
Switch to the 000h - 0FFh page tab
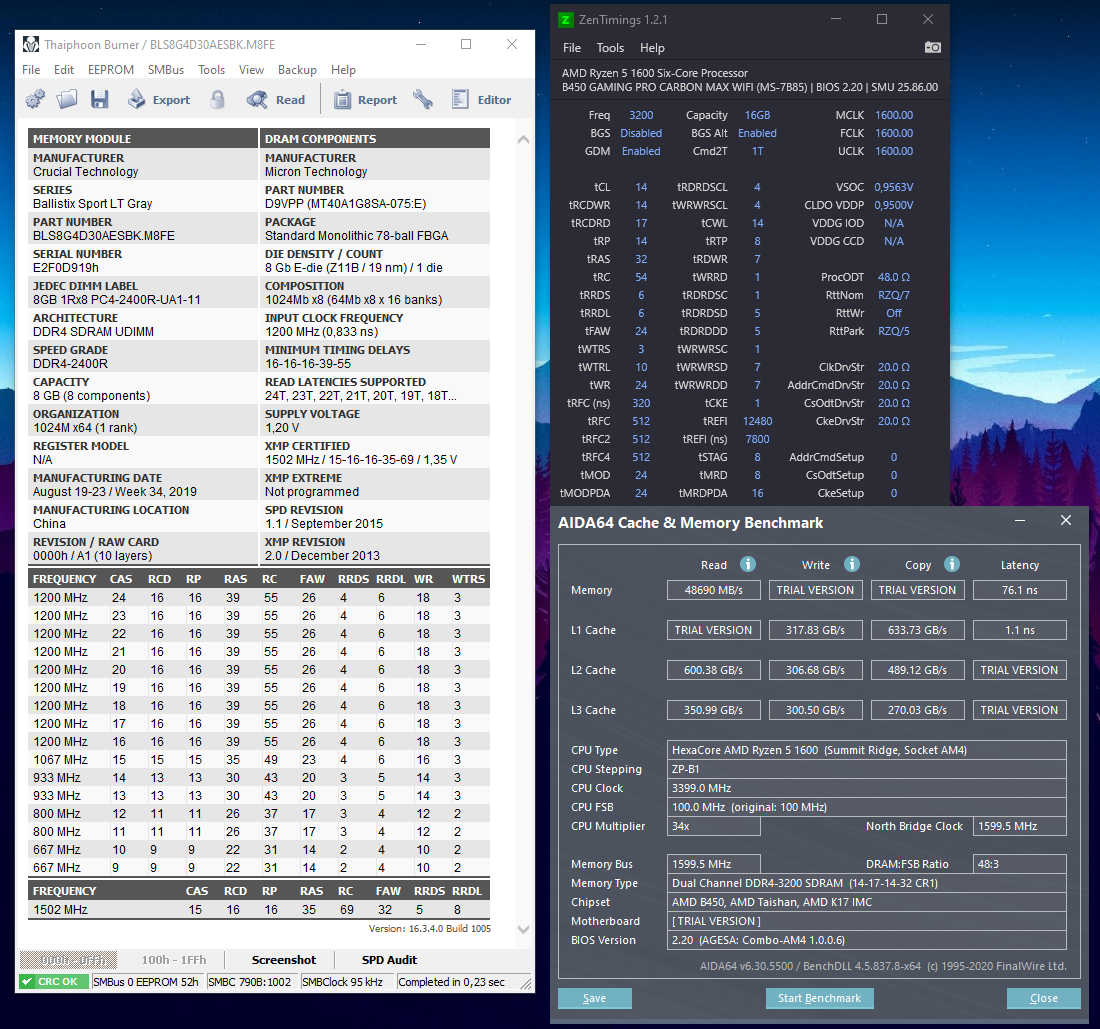coord(69,959)
